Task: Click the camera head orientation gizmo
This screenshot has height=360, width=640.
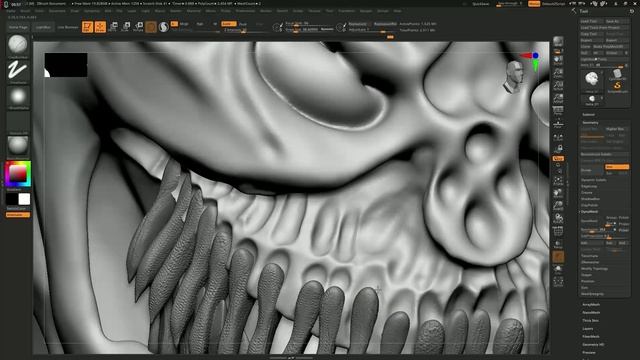Action: coord(514,77)
